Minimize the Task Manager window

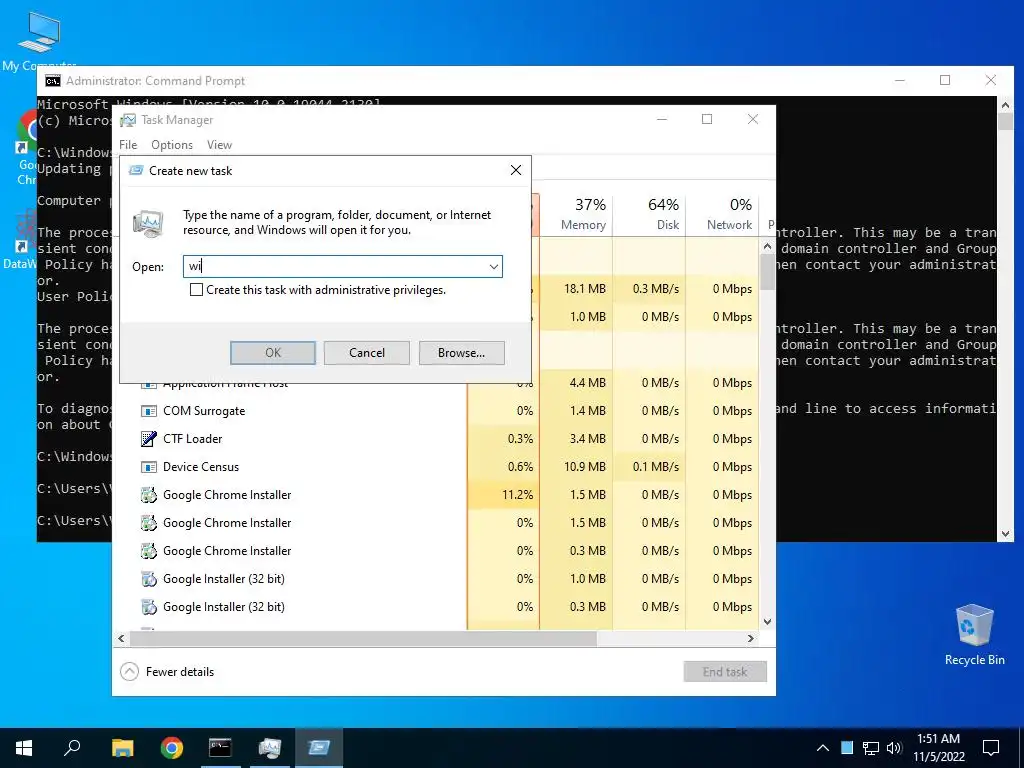point(662,120)
